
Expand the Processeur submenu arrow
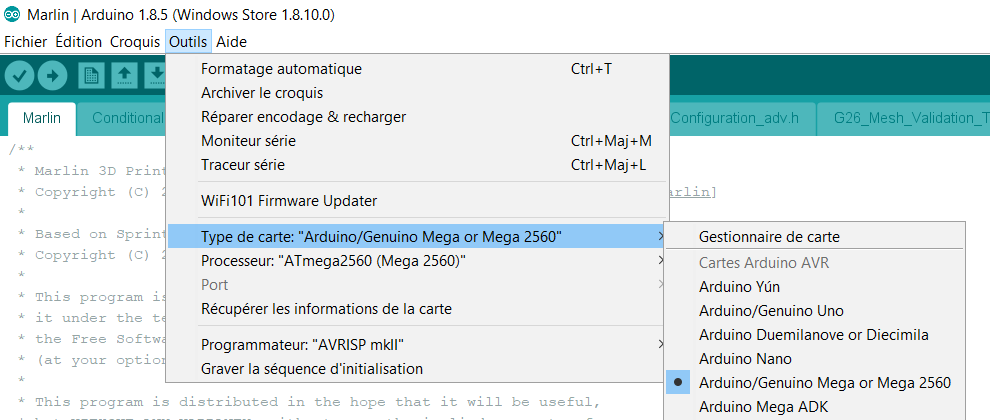click(659, 261)
